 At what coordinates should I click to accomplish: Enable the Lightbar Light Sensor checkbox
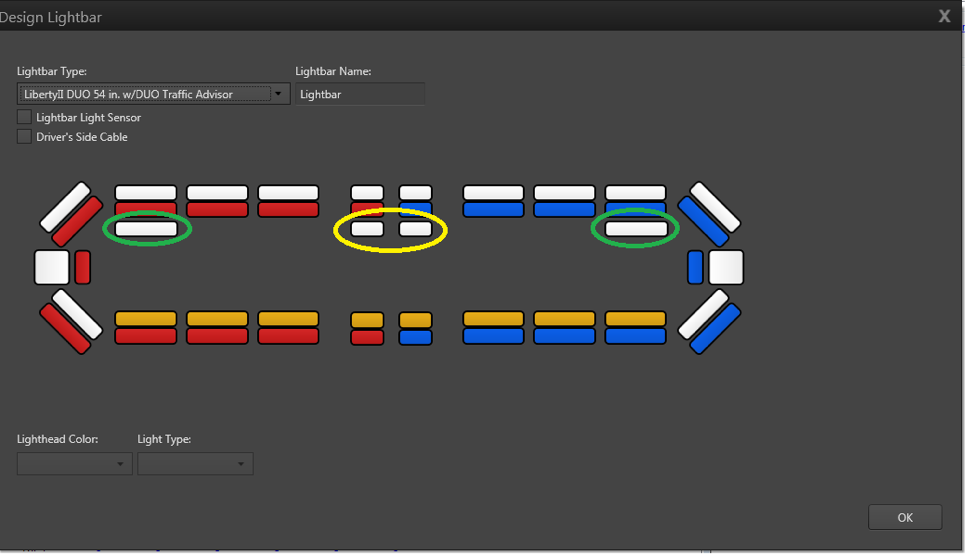pos(24,117)
